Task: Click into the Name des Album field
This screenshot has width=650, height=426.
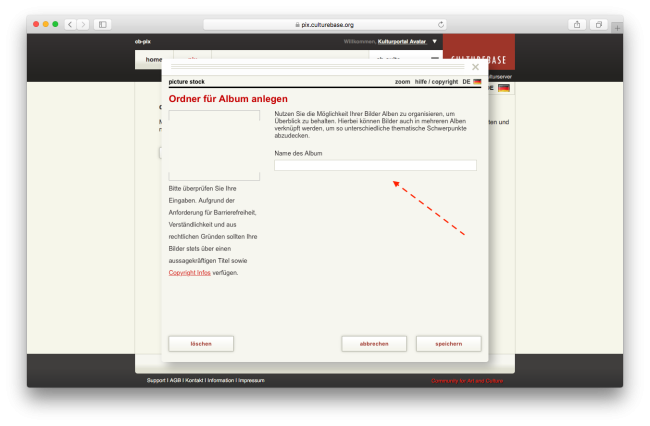Action: [x=375, y=165]
